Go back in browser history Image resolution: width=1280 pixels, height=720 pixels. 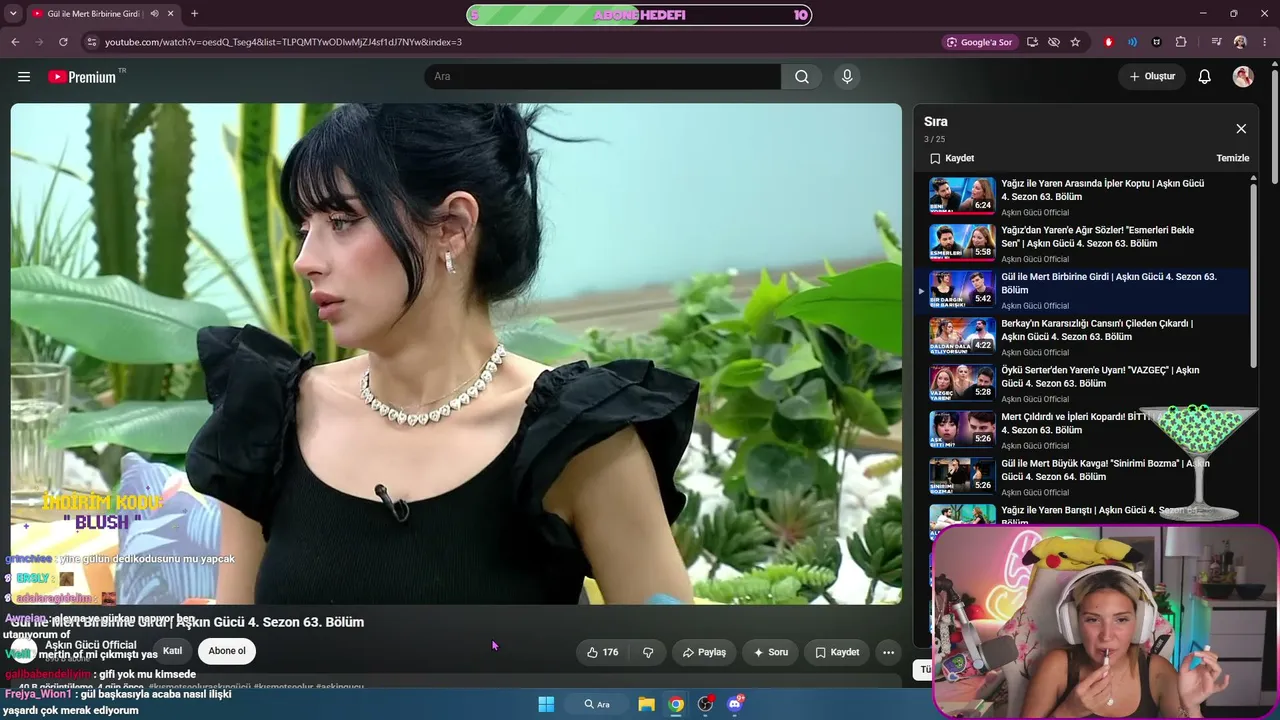(x=15, y=42)
